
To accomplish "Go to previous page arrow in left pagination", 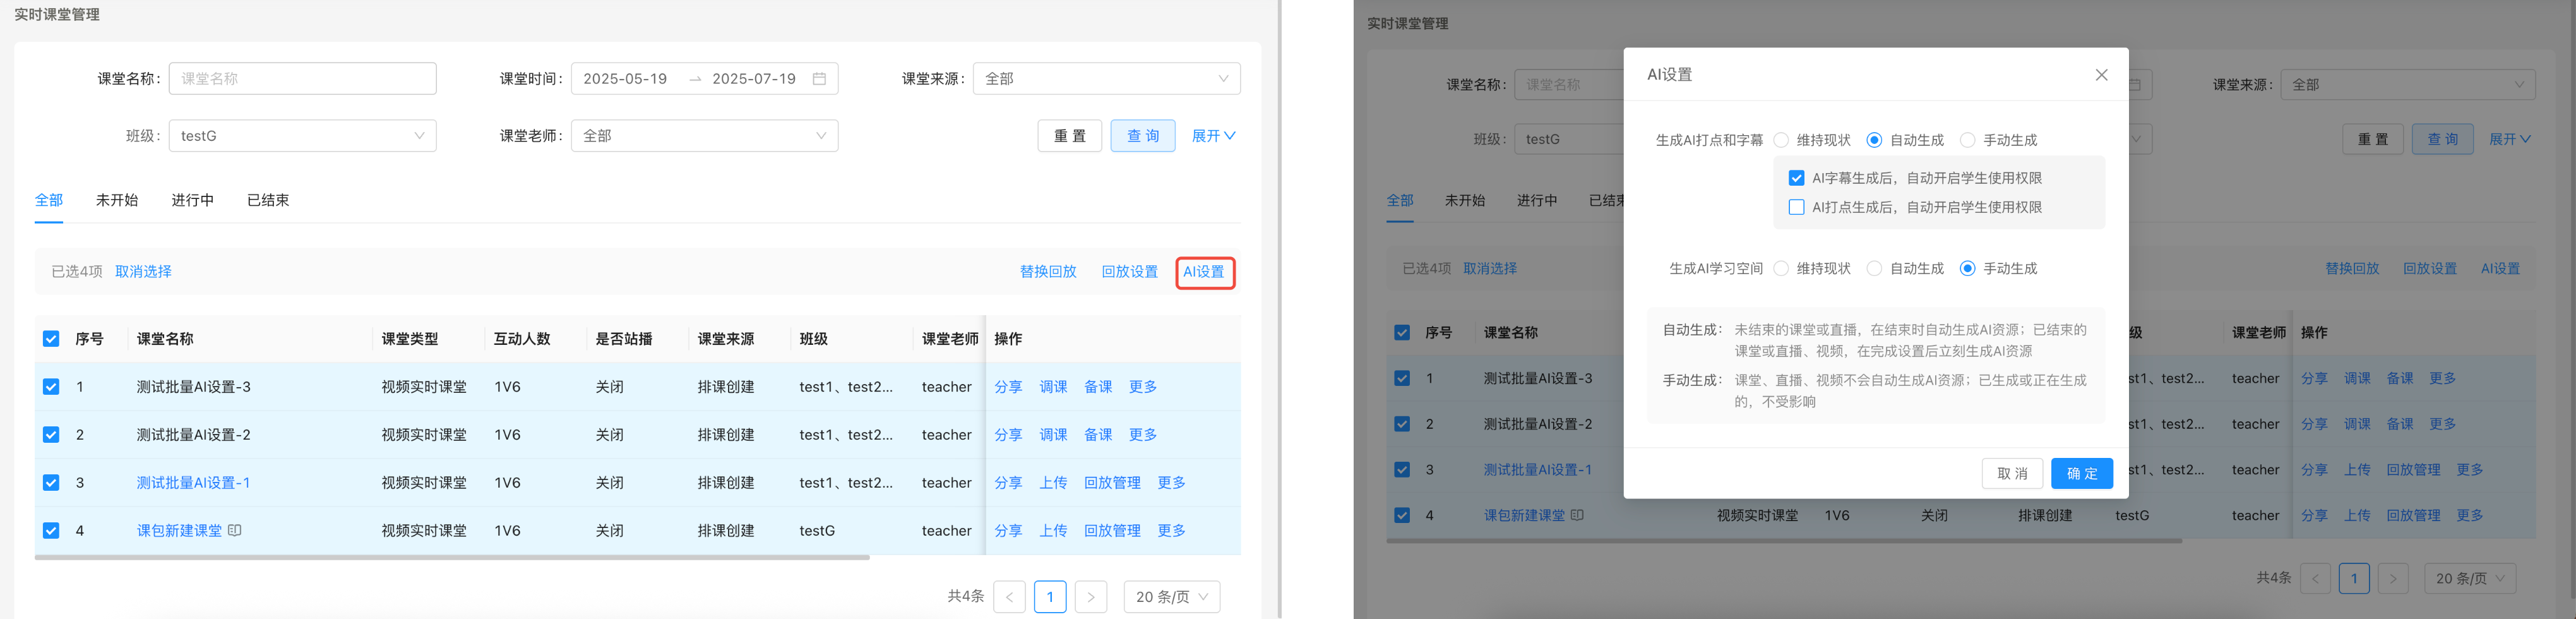I will (x=1009, y=597).
